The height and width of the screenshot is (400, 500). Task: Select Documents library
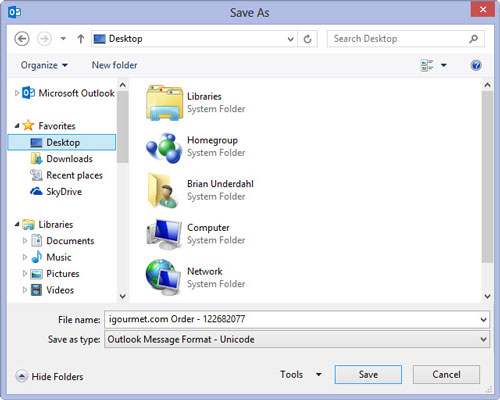coord(62,241)
